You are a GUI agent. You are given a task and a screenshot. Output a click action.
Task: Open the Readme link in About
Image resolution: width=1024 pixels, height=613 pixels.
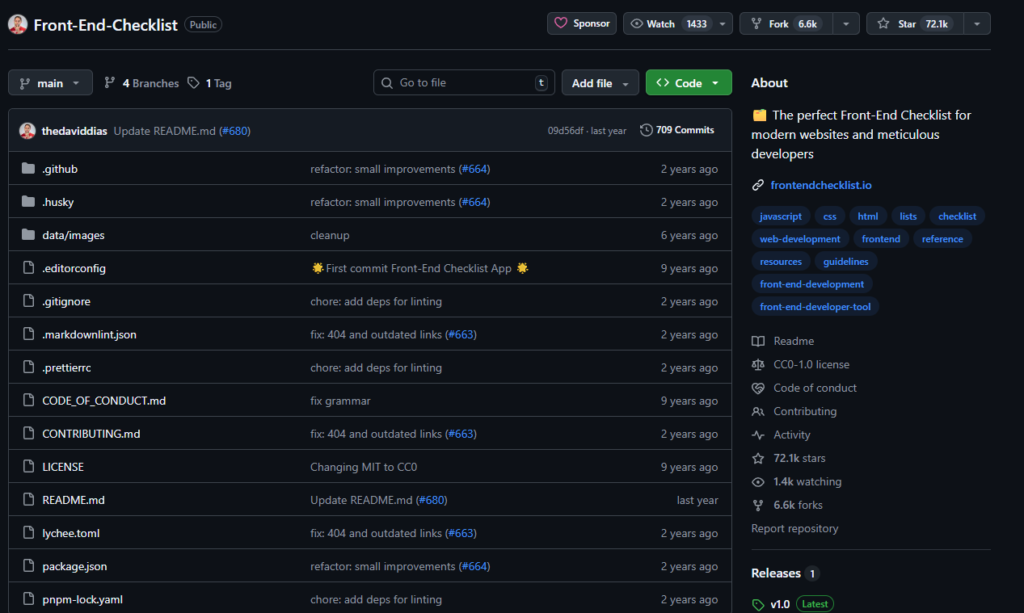pyautogui.click(x=793, y=341)
